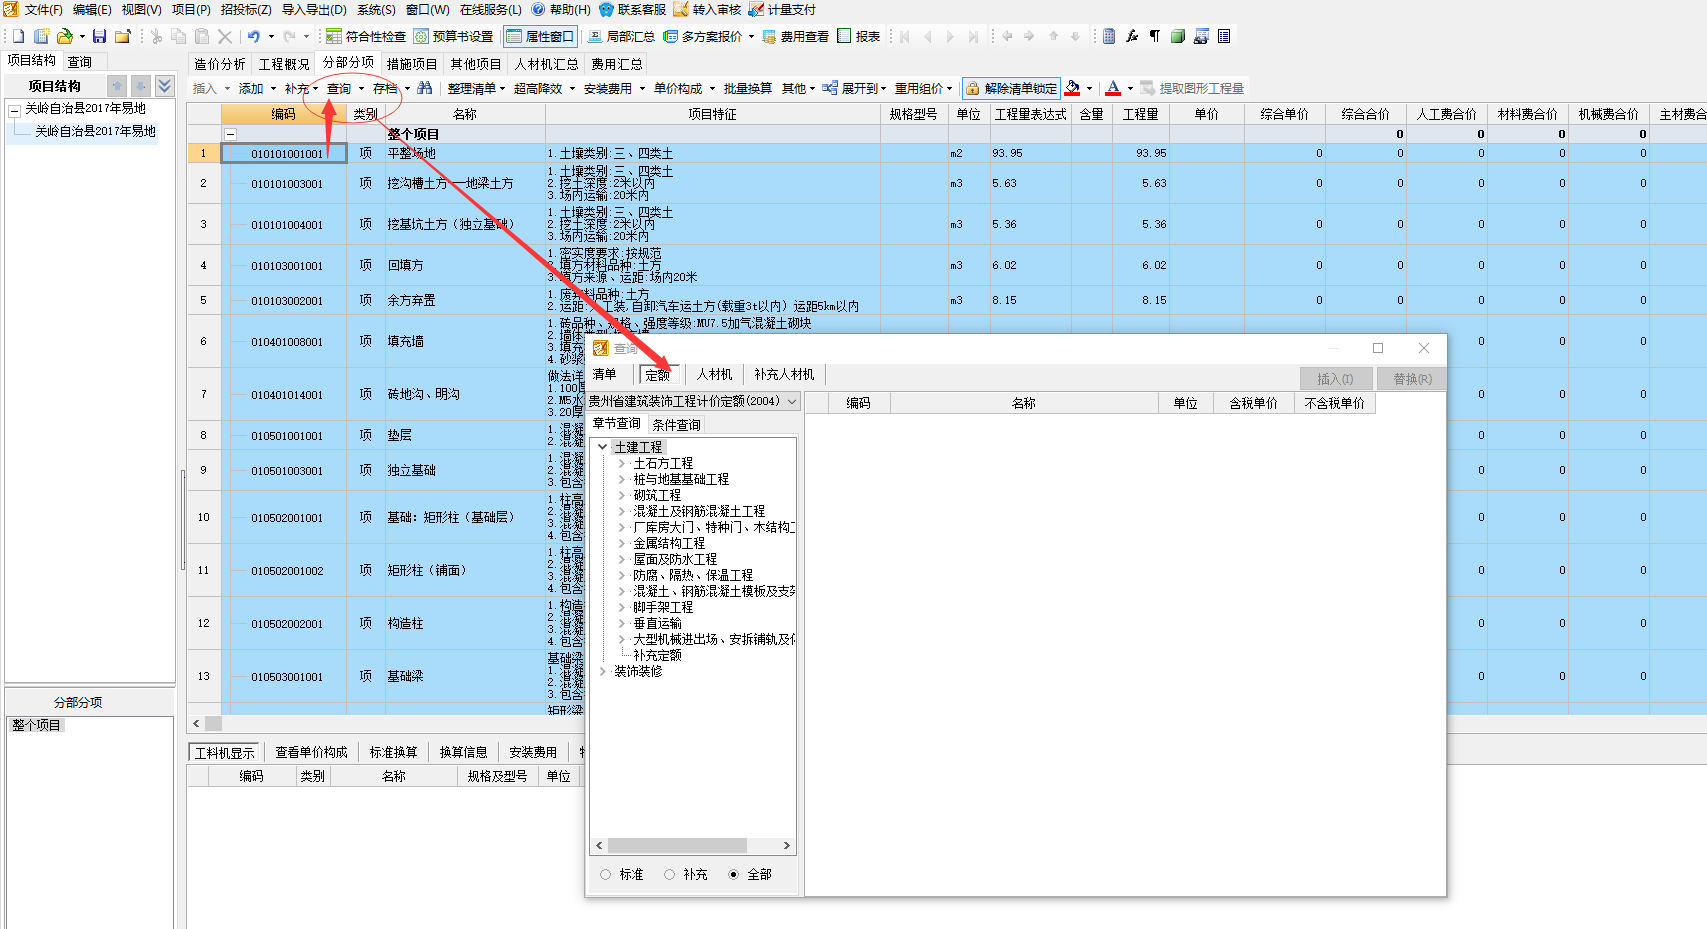Collapse the 土建工程 tree node

[x=603, y=447]
